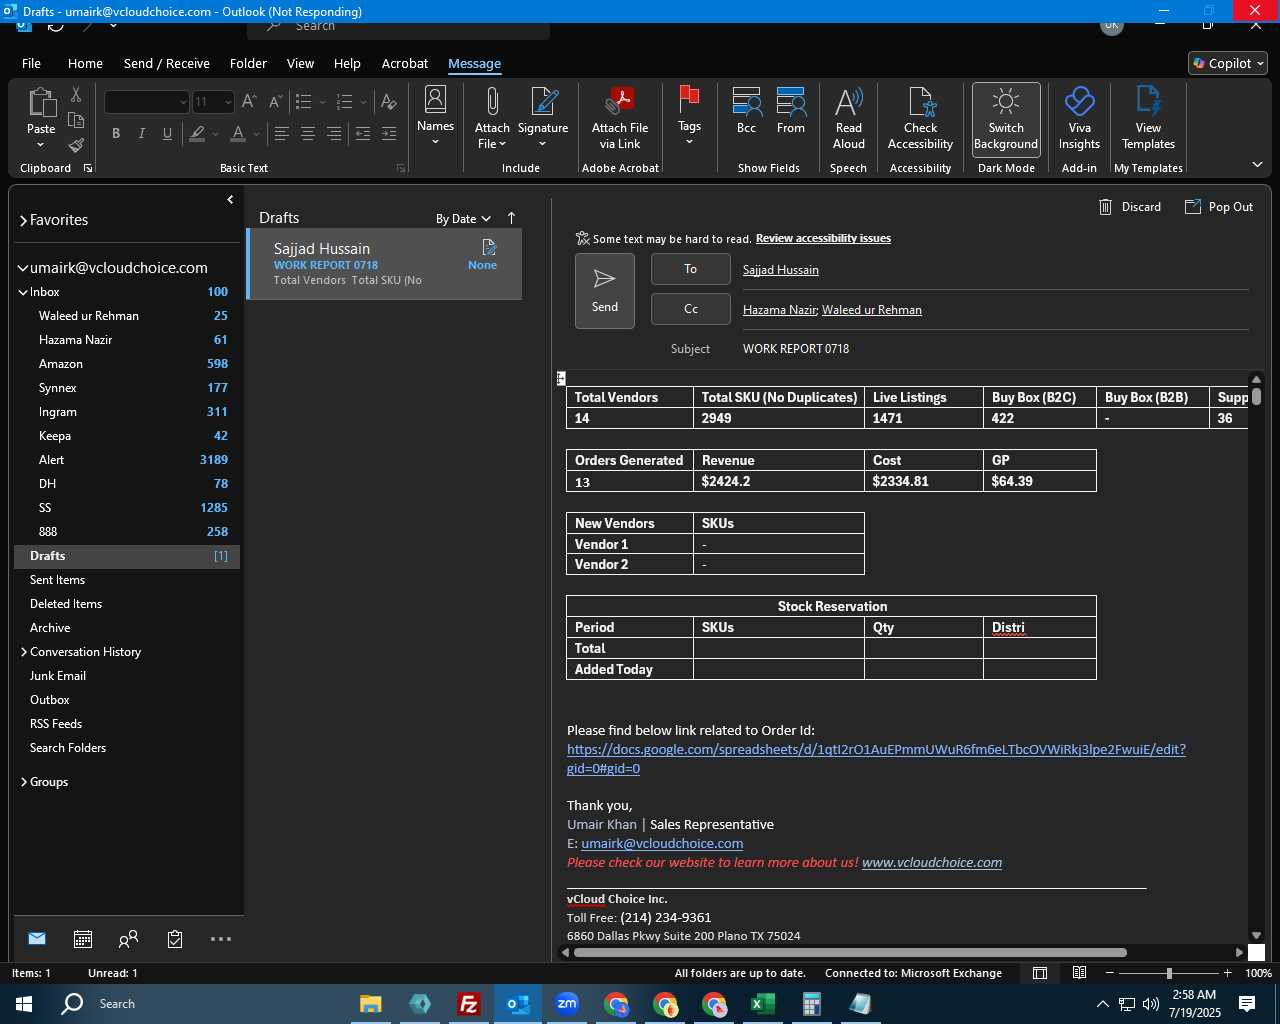
Task: Decrease font size with smaller A
Action: [x=275, y=102]
